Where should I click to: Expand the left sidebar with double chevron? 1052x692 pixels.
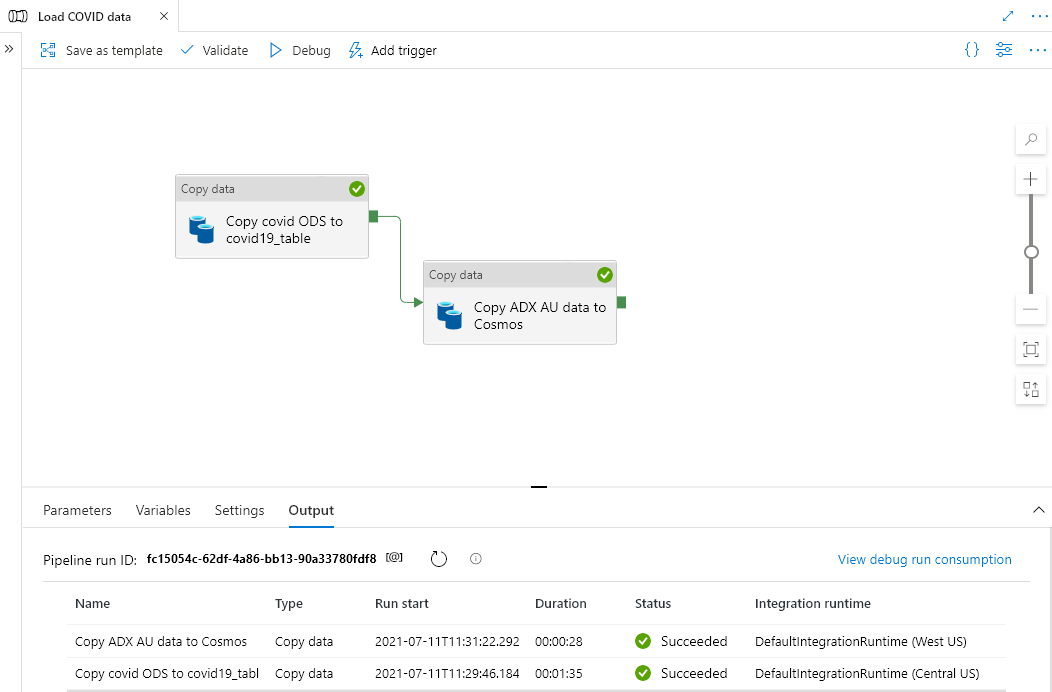click(9, 49)
